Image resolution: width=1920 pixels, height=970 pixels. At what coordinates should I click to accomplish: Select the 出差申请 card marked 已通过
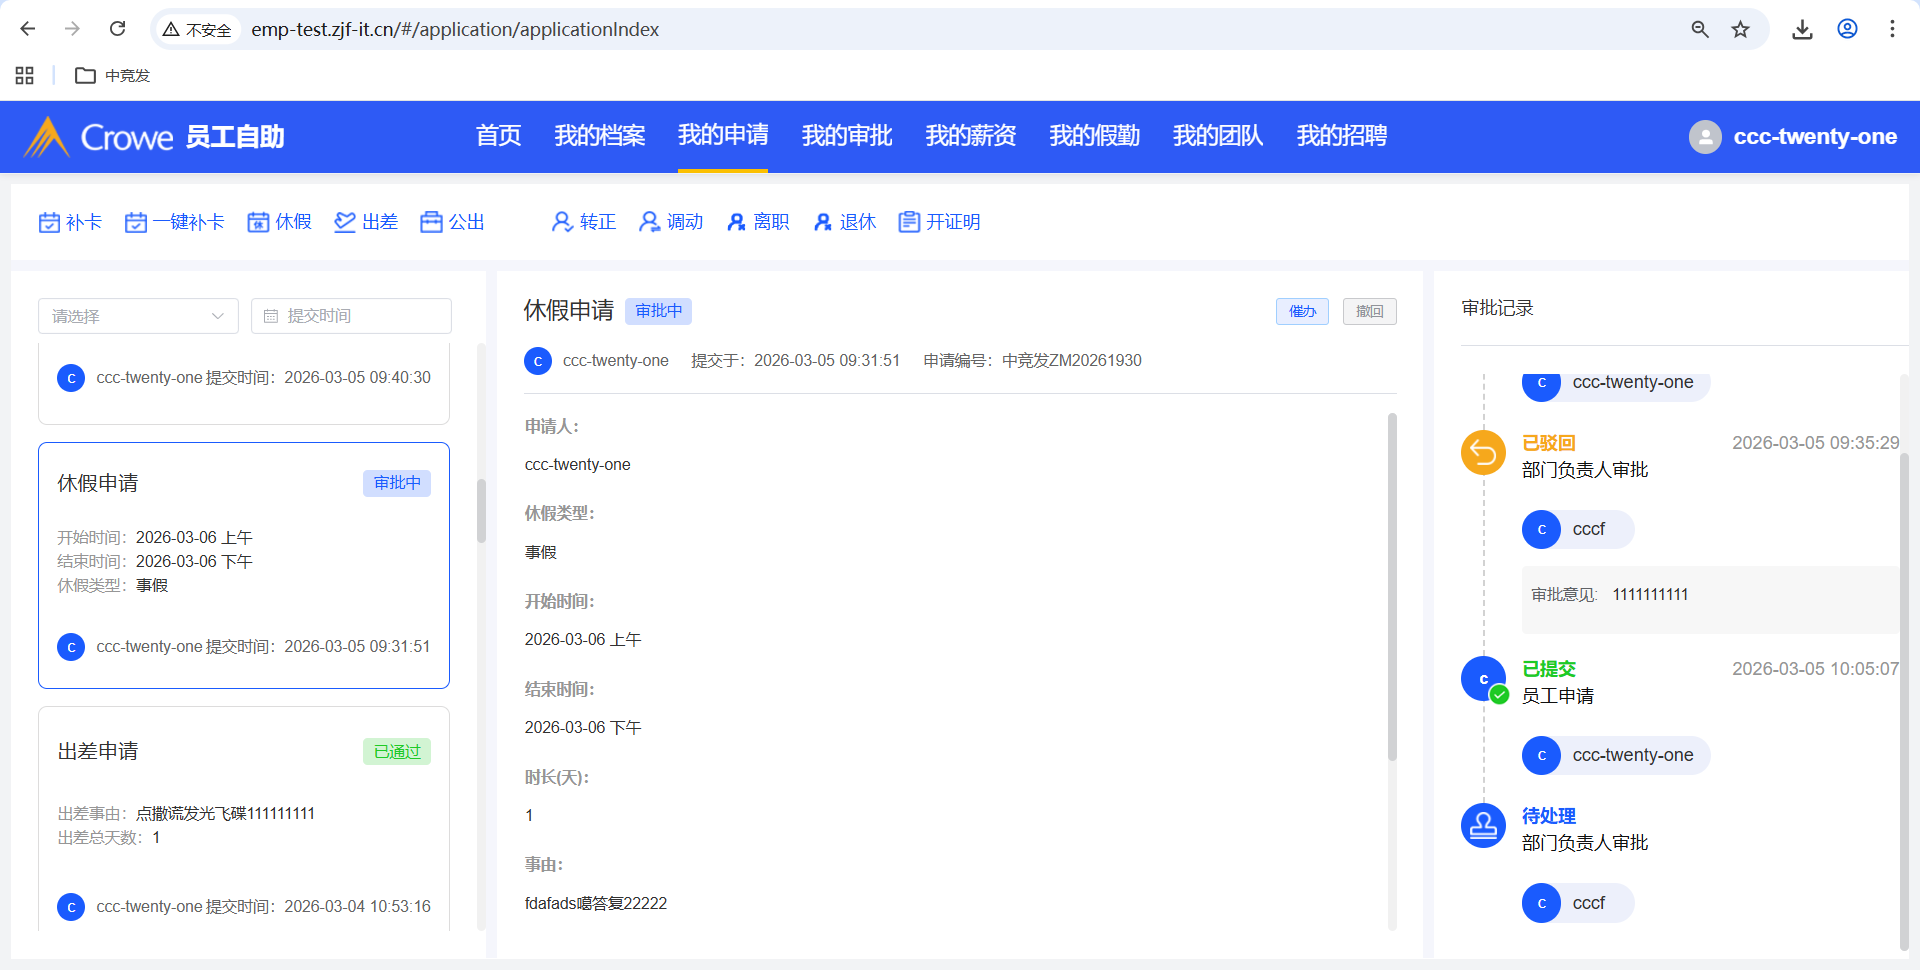(x=244, y=820)
